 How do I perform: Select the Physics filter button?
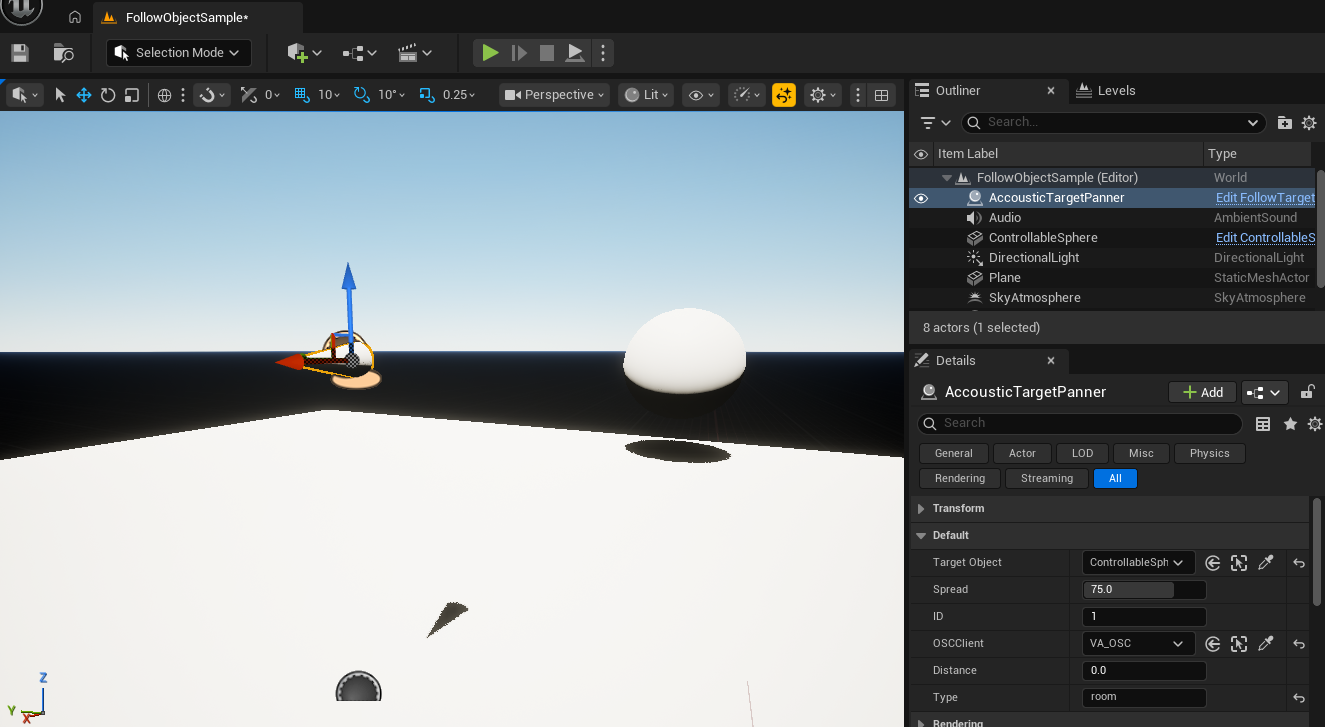click(x=1209, y=453)
